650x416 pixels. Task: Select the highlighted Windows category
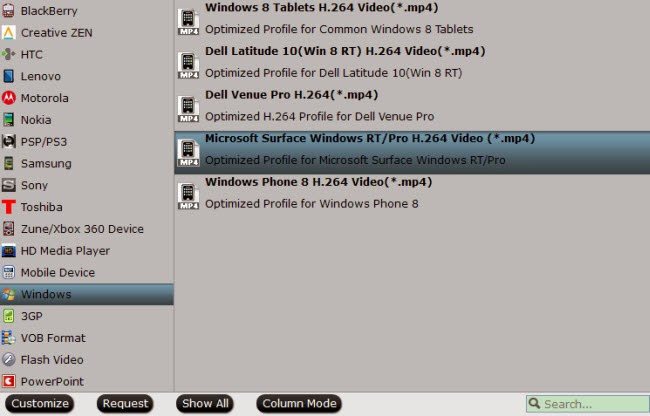pyautogui.click(x=87, y=294)
